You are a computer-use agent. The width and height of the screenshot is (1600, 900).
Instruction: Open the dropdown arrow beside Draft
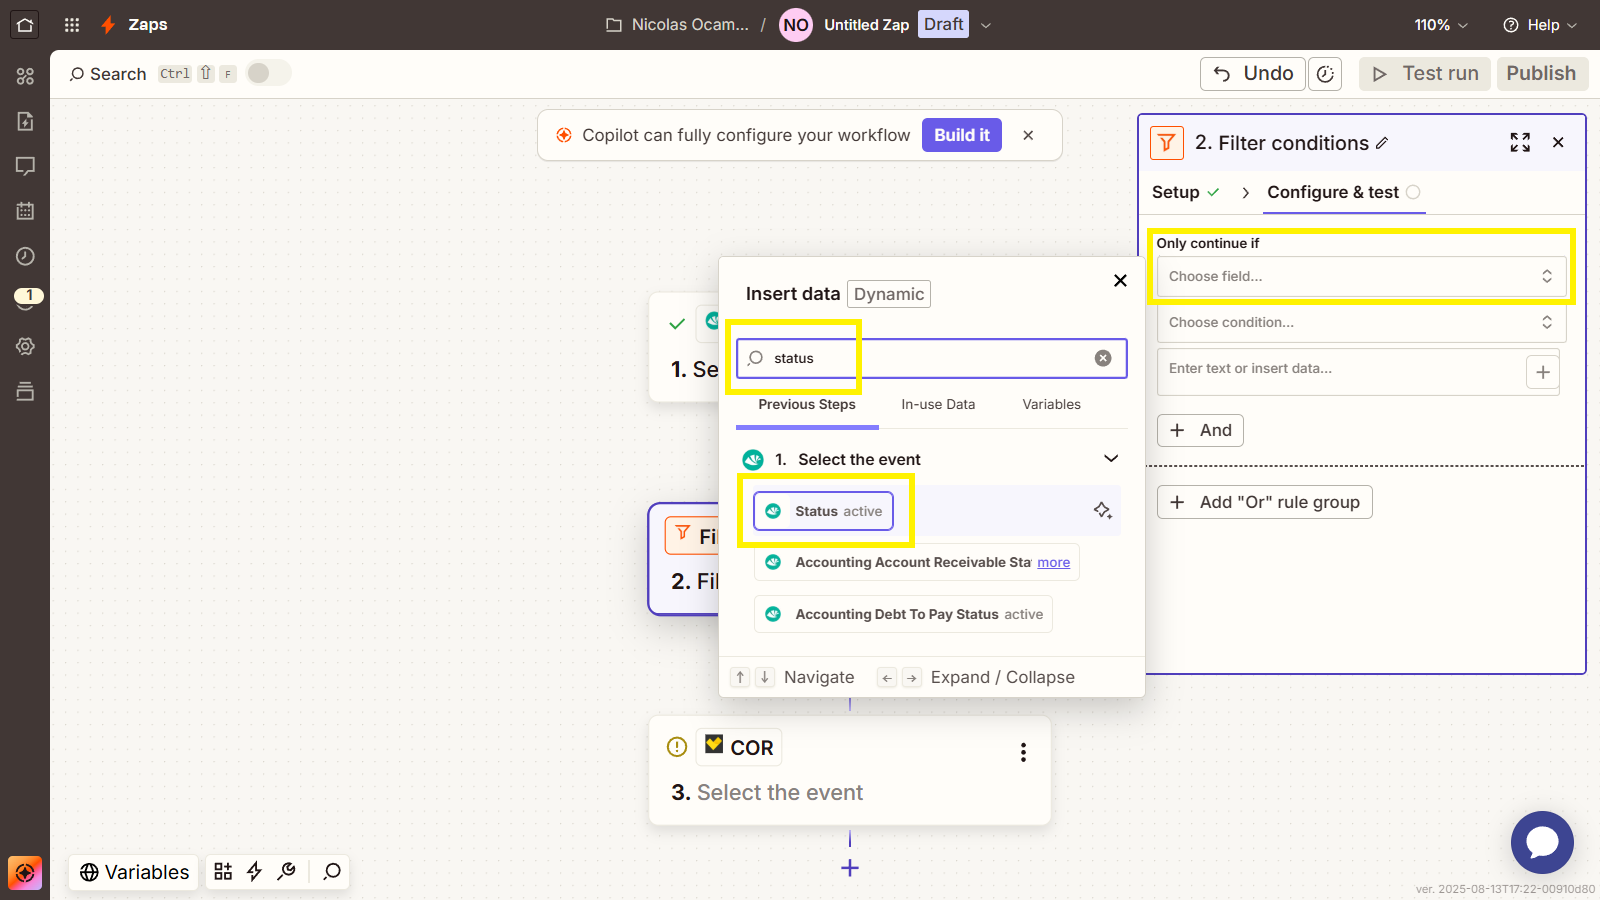(986, 25)
